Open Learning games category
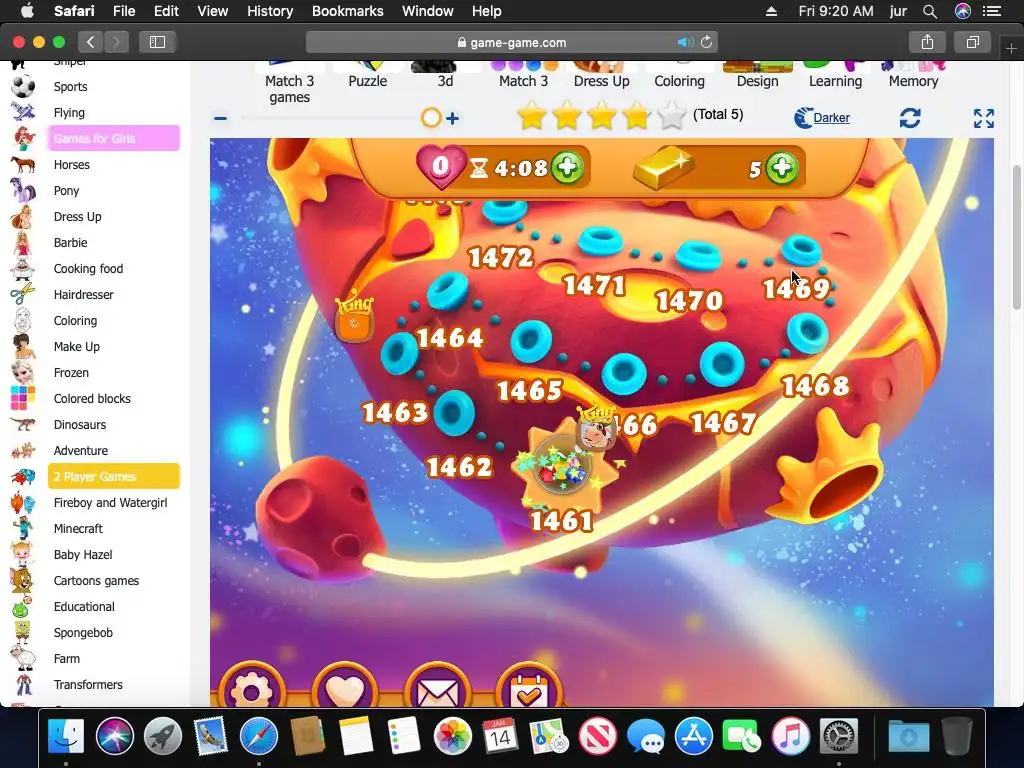Image resolution: width=1024 pixels, height=768 pixels. (x=835, y=81)
